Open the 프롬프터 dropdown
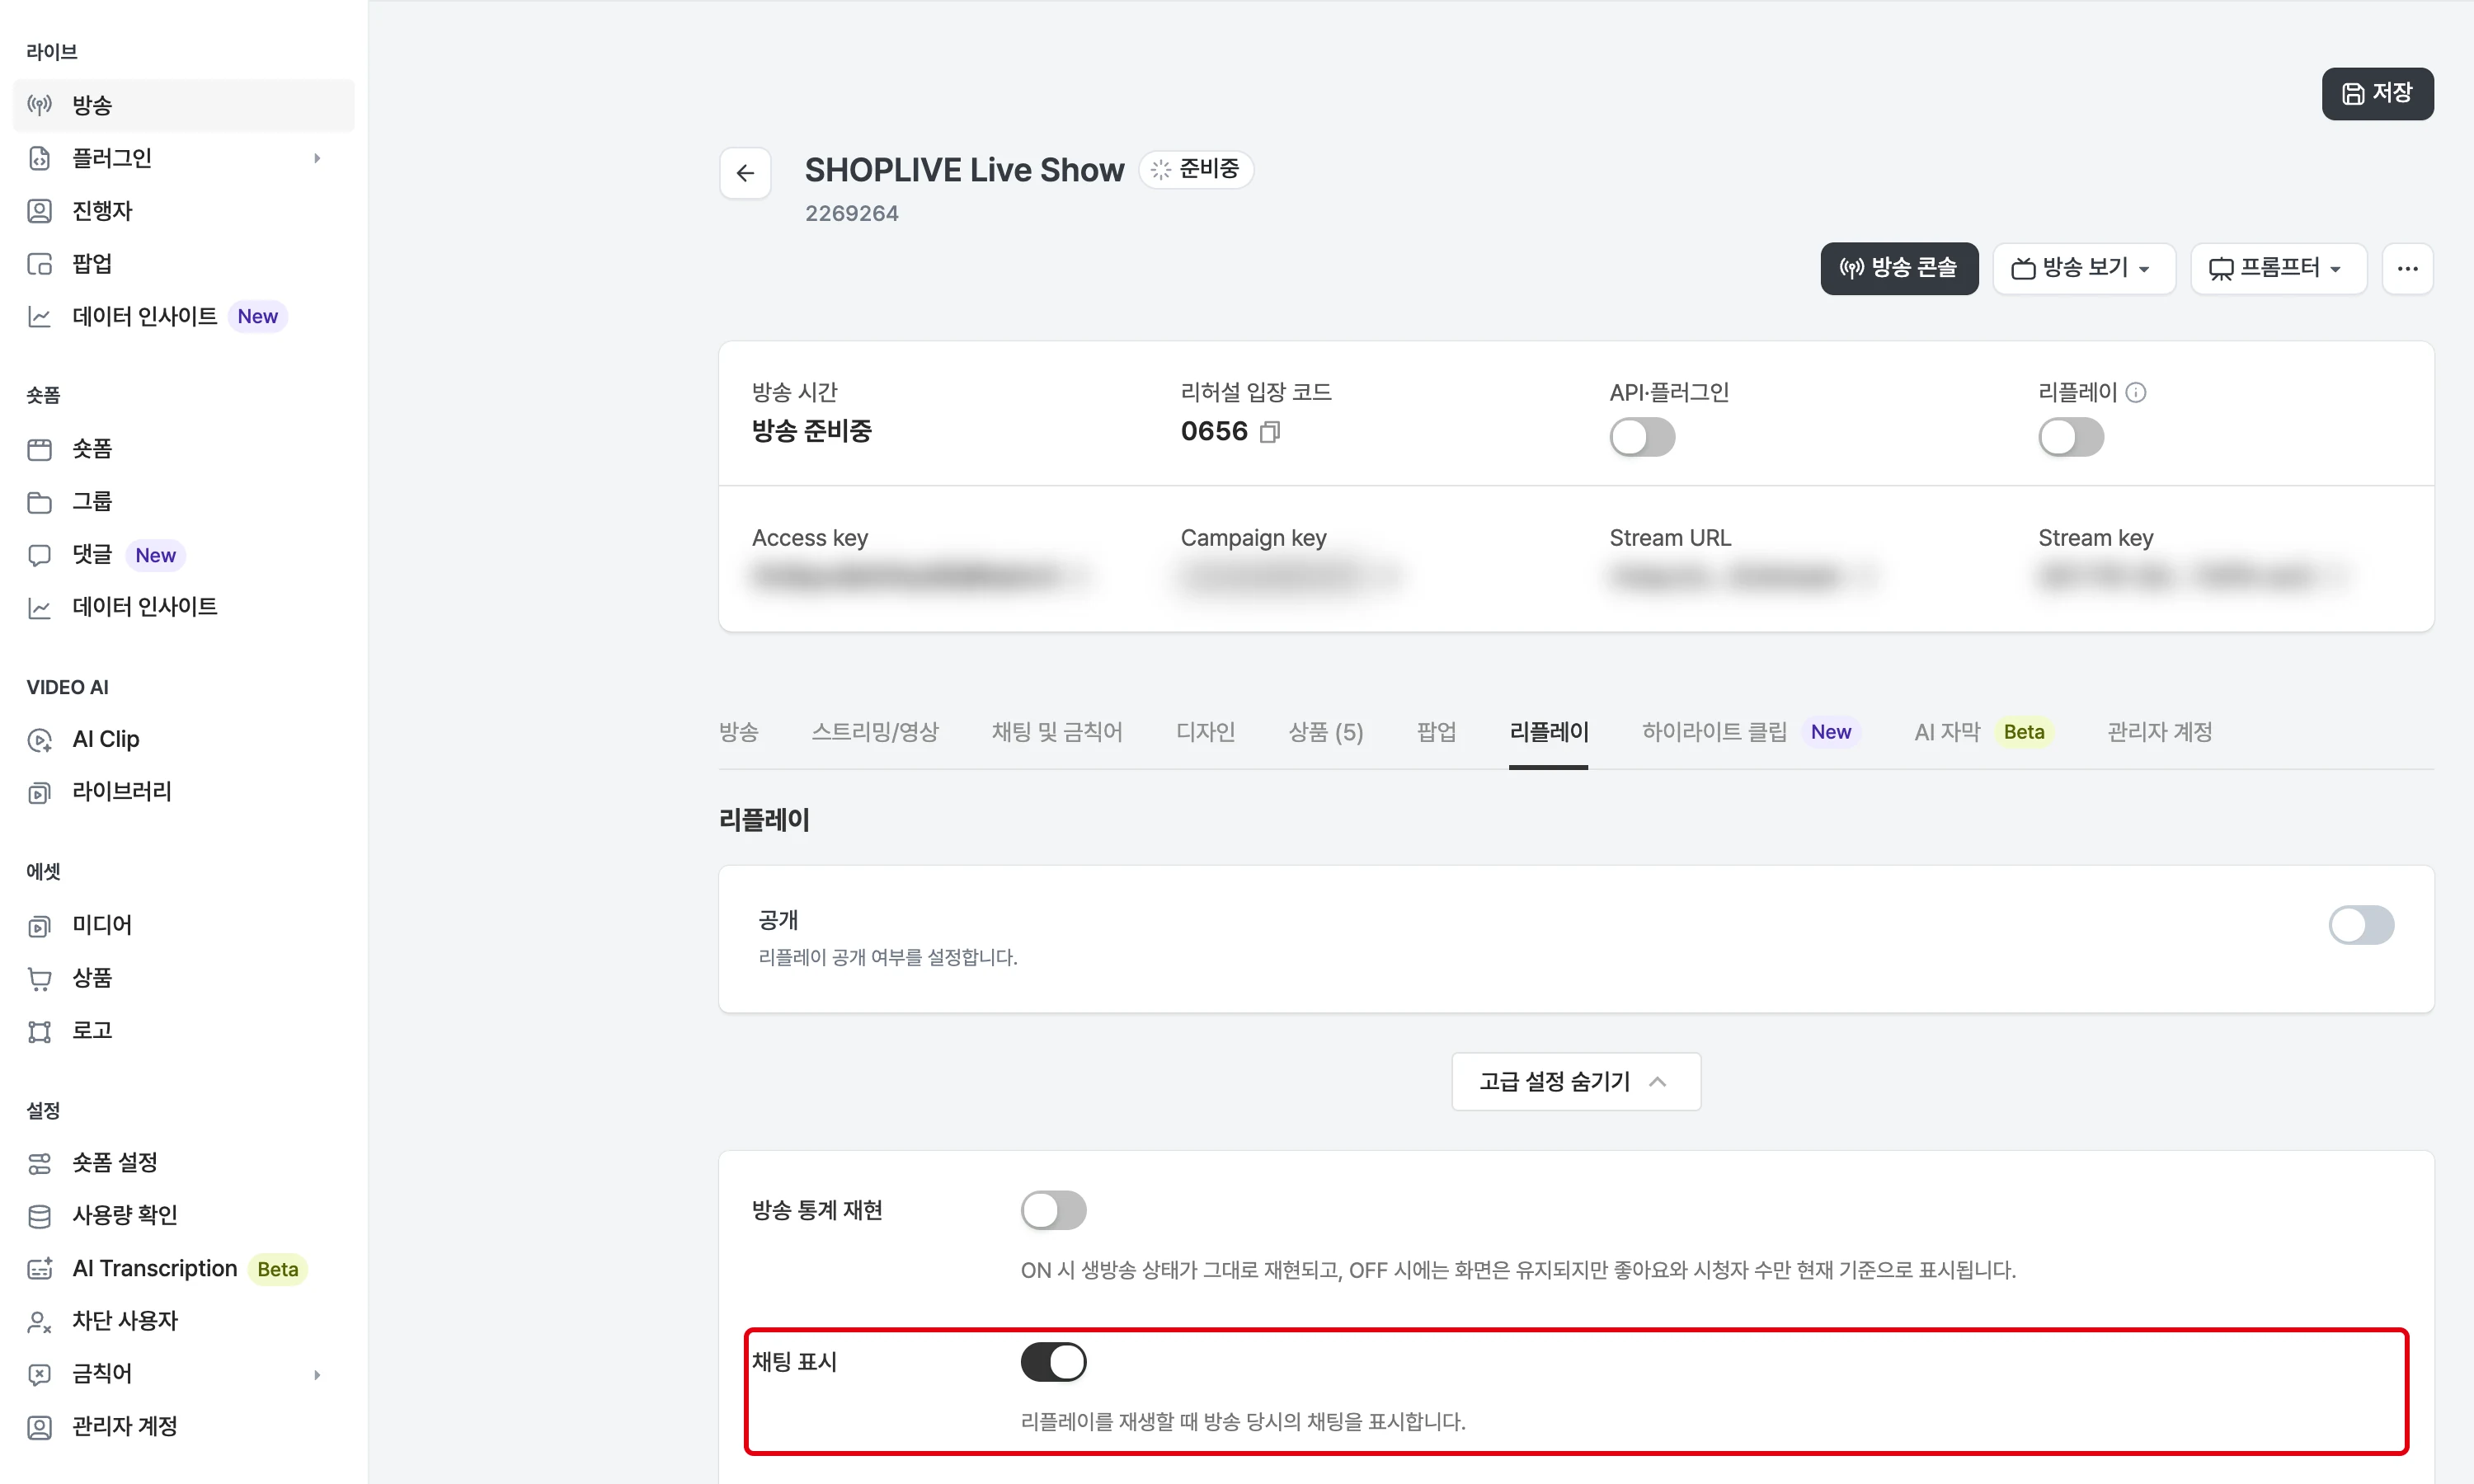Screen dimensions: 2474x1484 (2278, 268)
